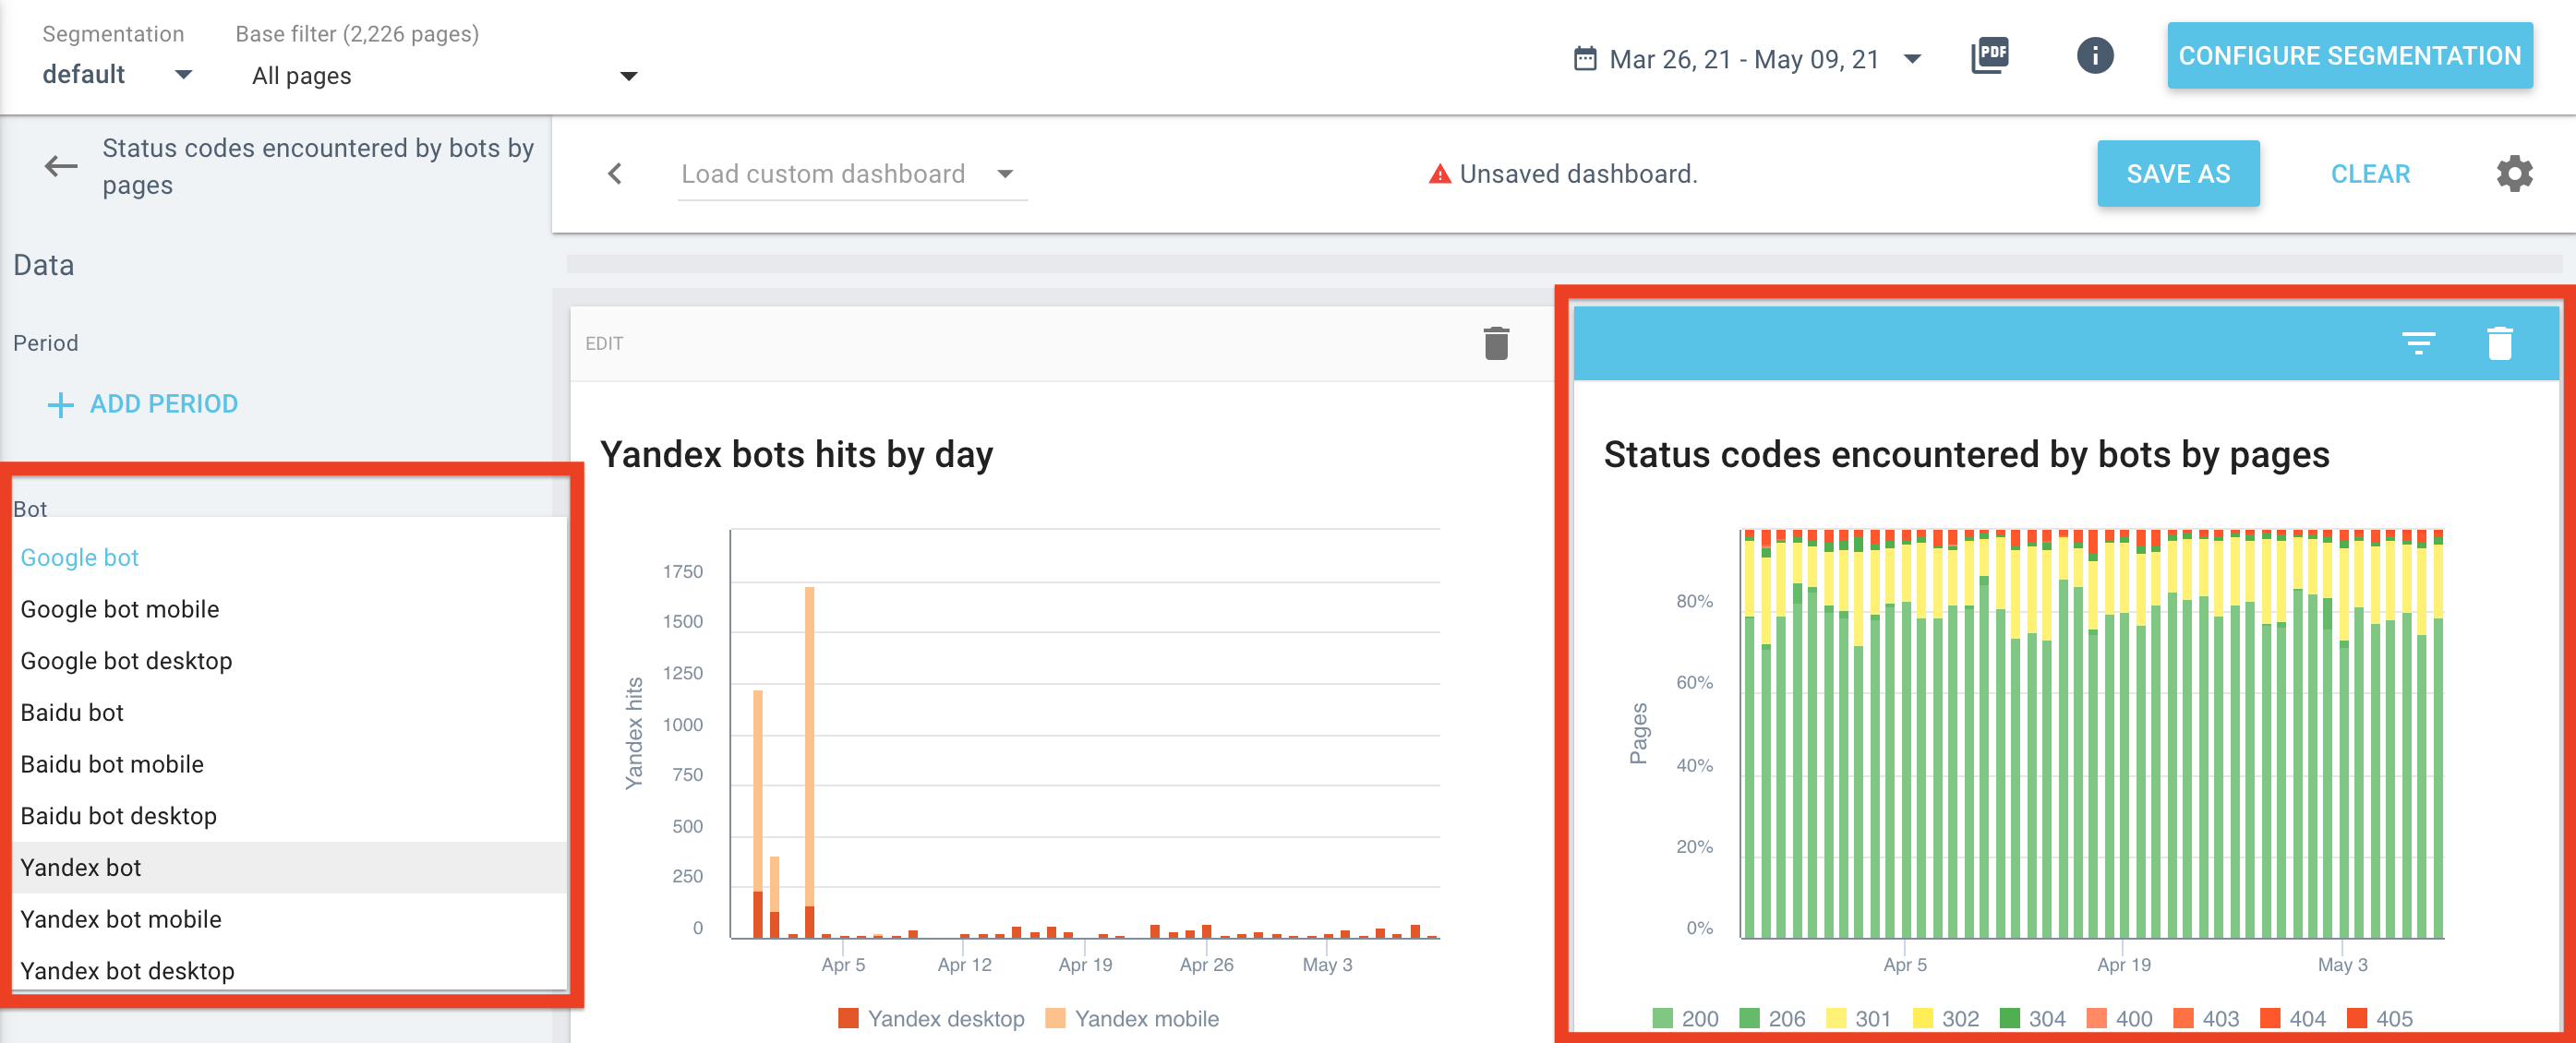This screenshot has width=2576, height=1043.
Task: Click the date range Mar 26 - May 09 text
Action: pyautogui.click(x=1744, y=59)
